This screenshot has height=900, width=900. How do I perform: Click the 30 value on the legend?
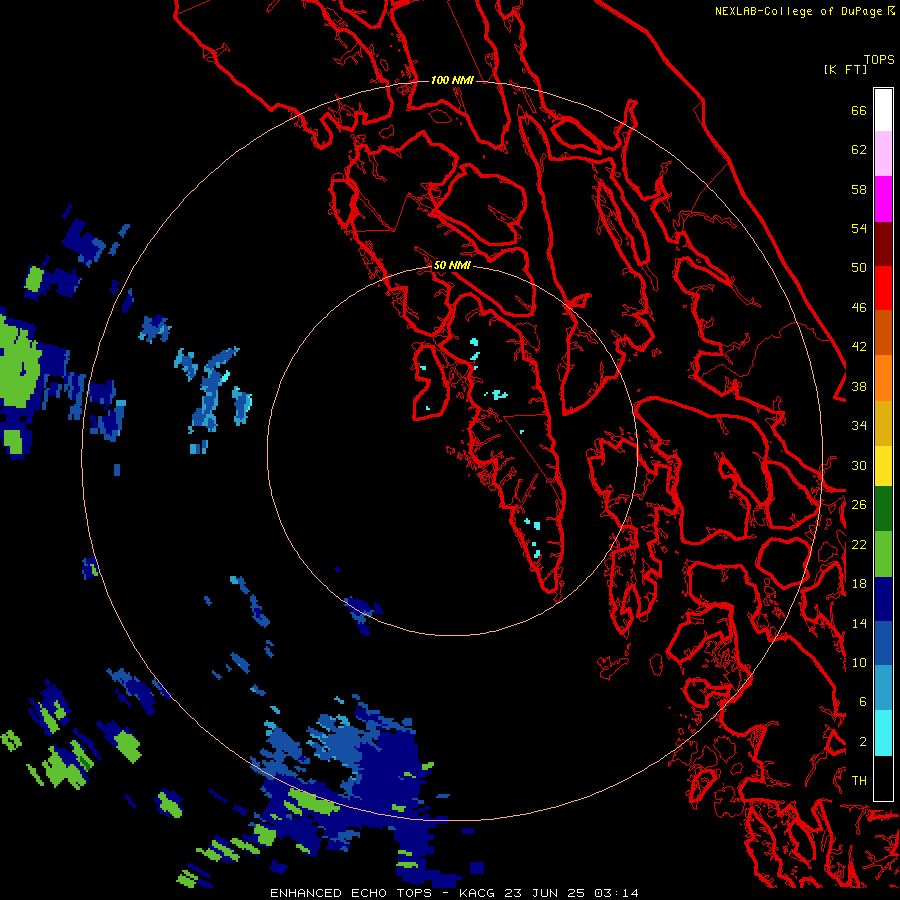click(859, 465)
